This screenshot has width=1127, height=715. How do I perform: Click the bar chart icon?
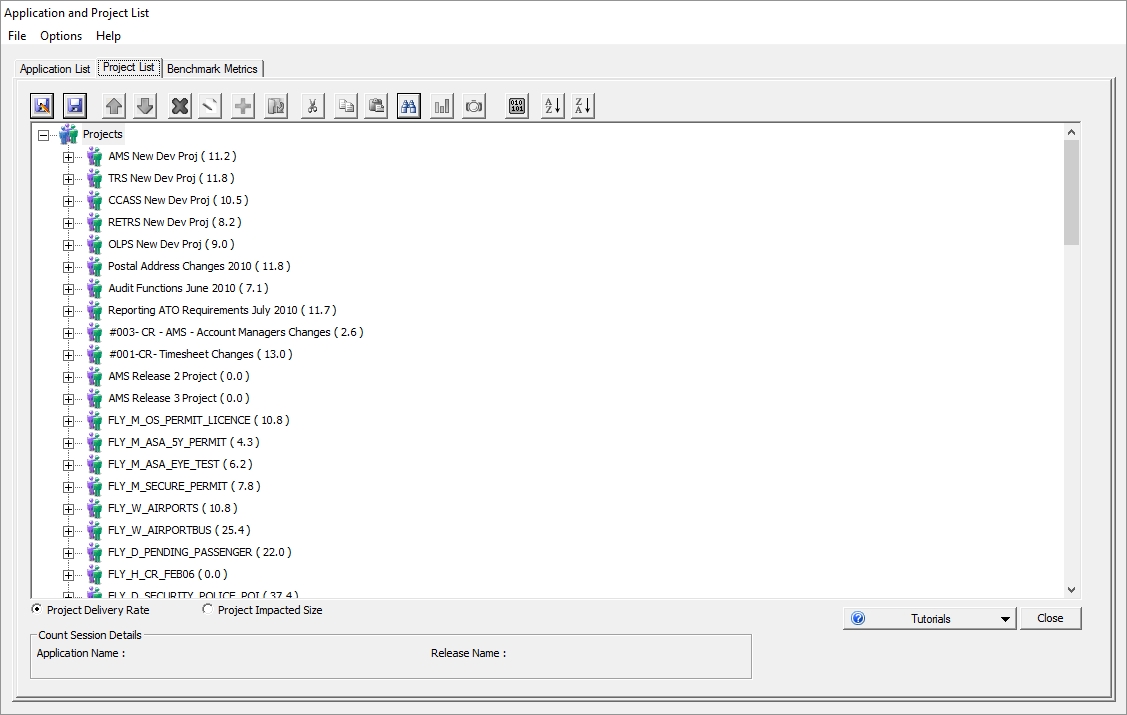click(441, 106)
